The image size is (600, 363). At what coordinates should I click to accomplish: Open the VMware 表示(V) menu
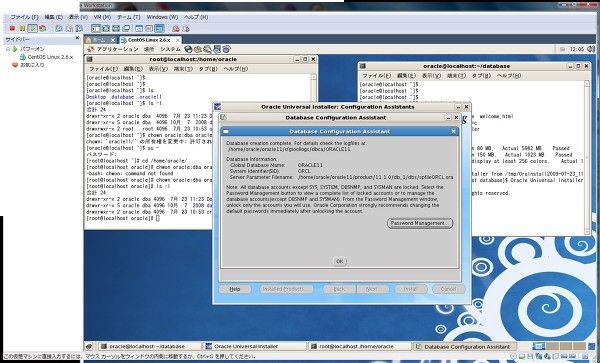coord(78,17)
